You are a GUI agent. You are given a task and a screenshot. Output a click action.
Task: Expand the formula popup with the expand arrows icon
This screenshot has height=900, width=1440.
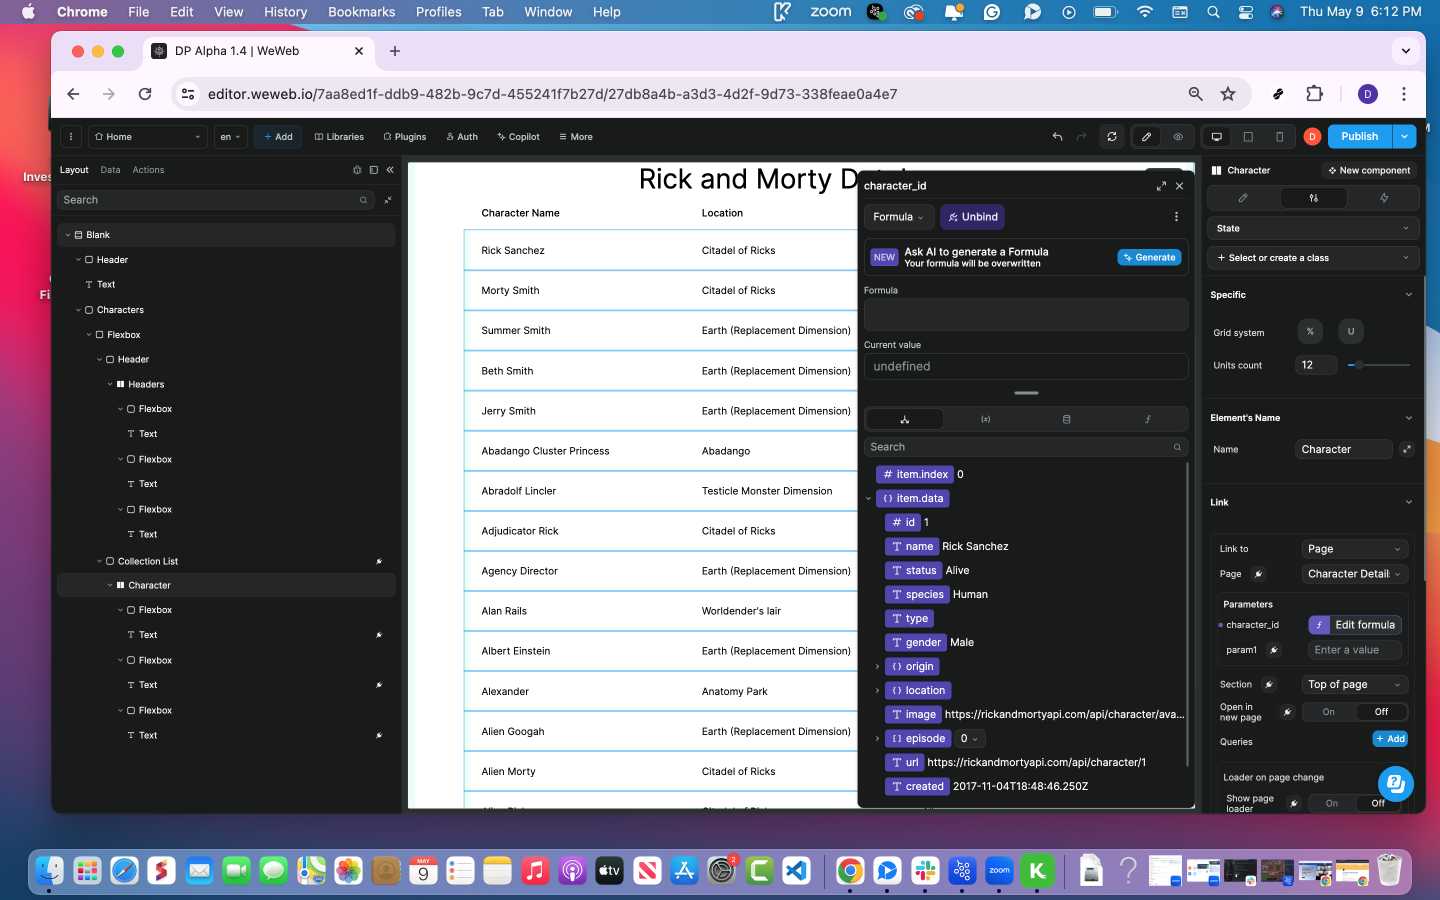point(1161,186)
